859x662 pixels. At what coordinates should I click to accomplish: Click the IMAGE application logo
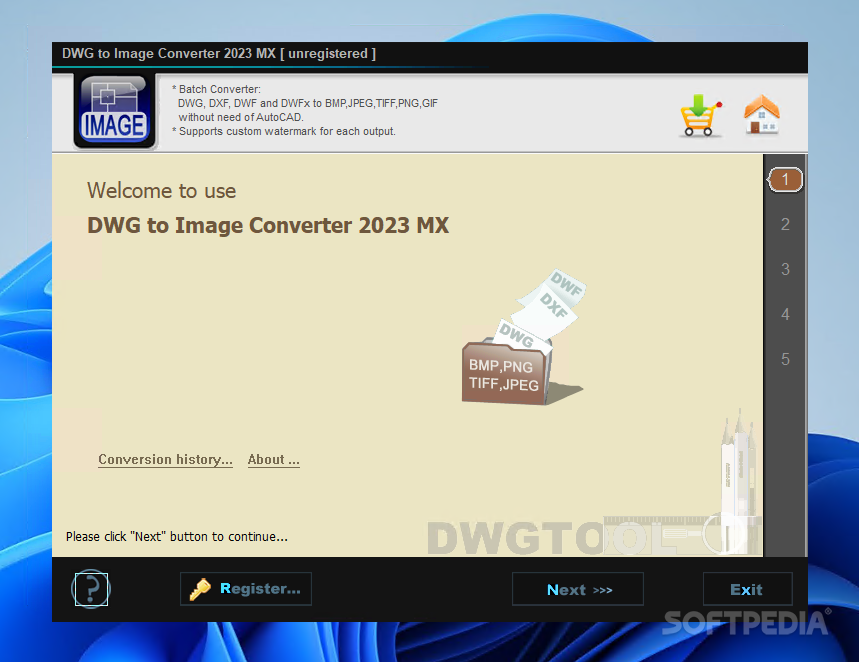click(x=114, y=111)
